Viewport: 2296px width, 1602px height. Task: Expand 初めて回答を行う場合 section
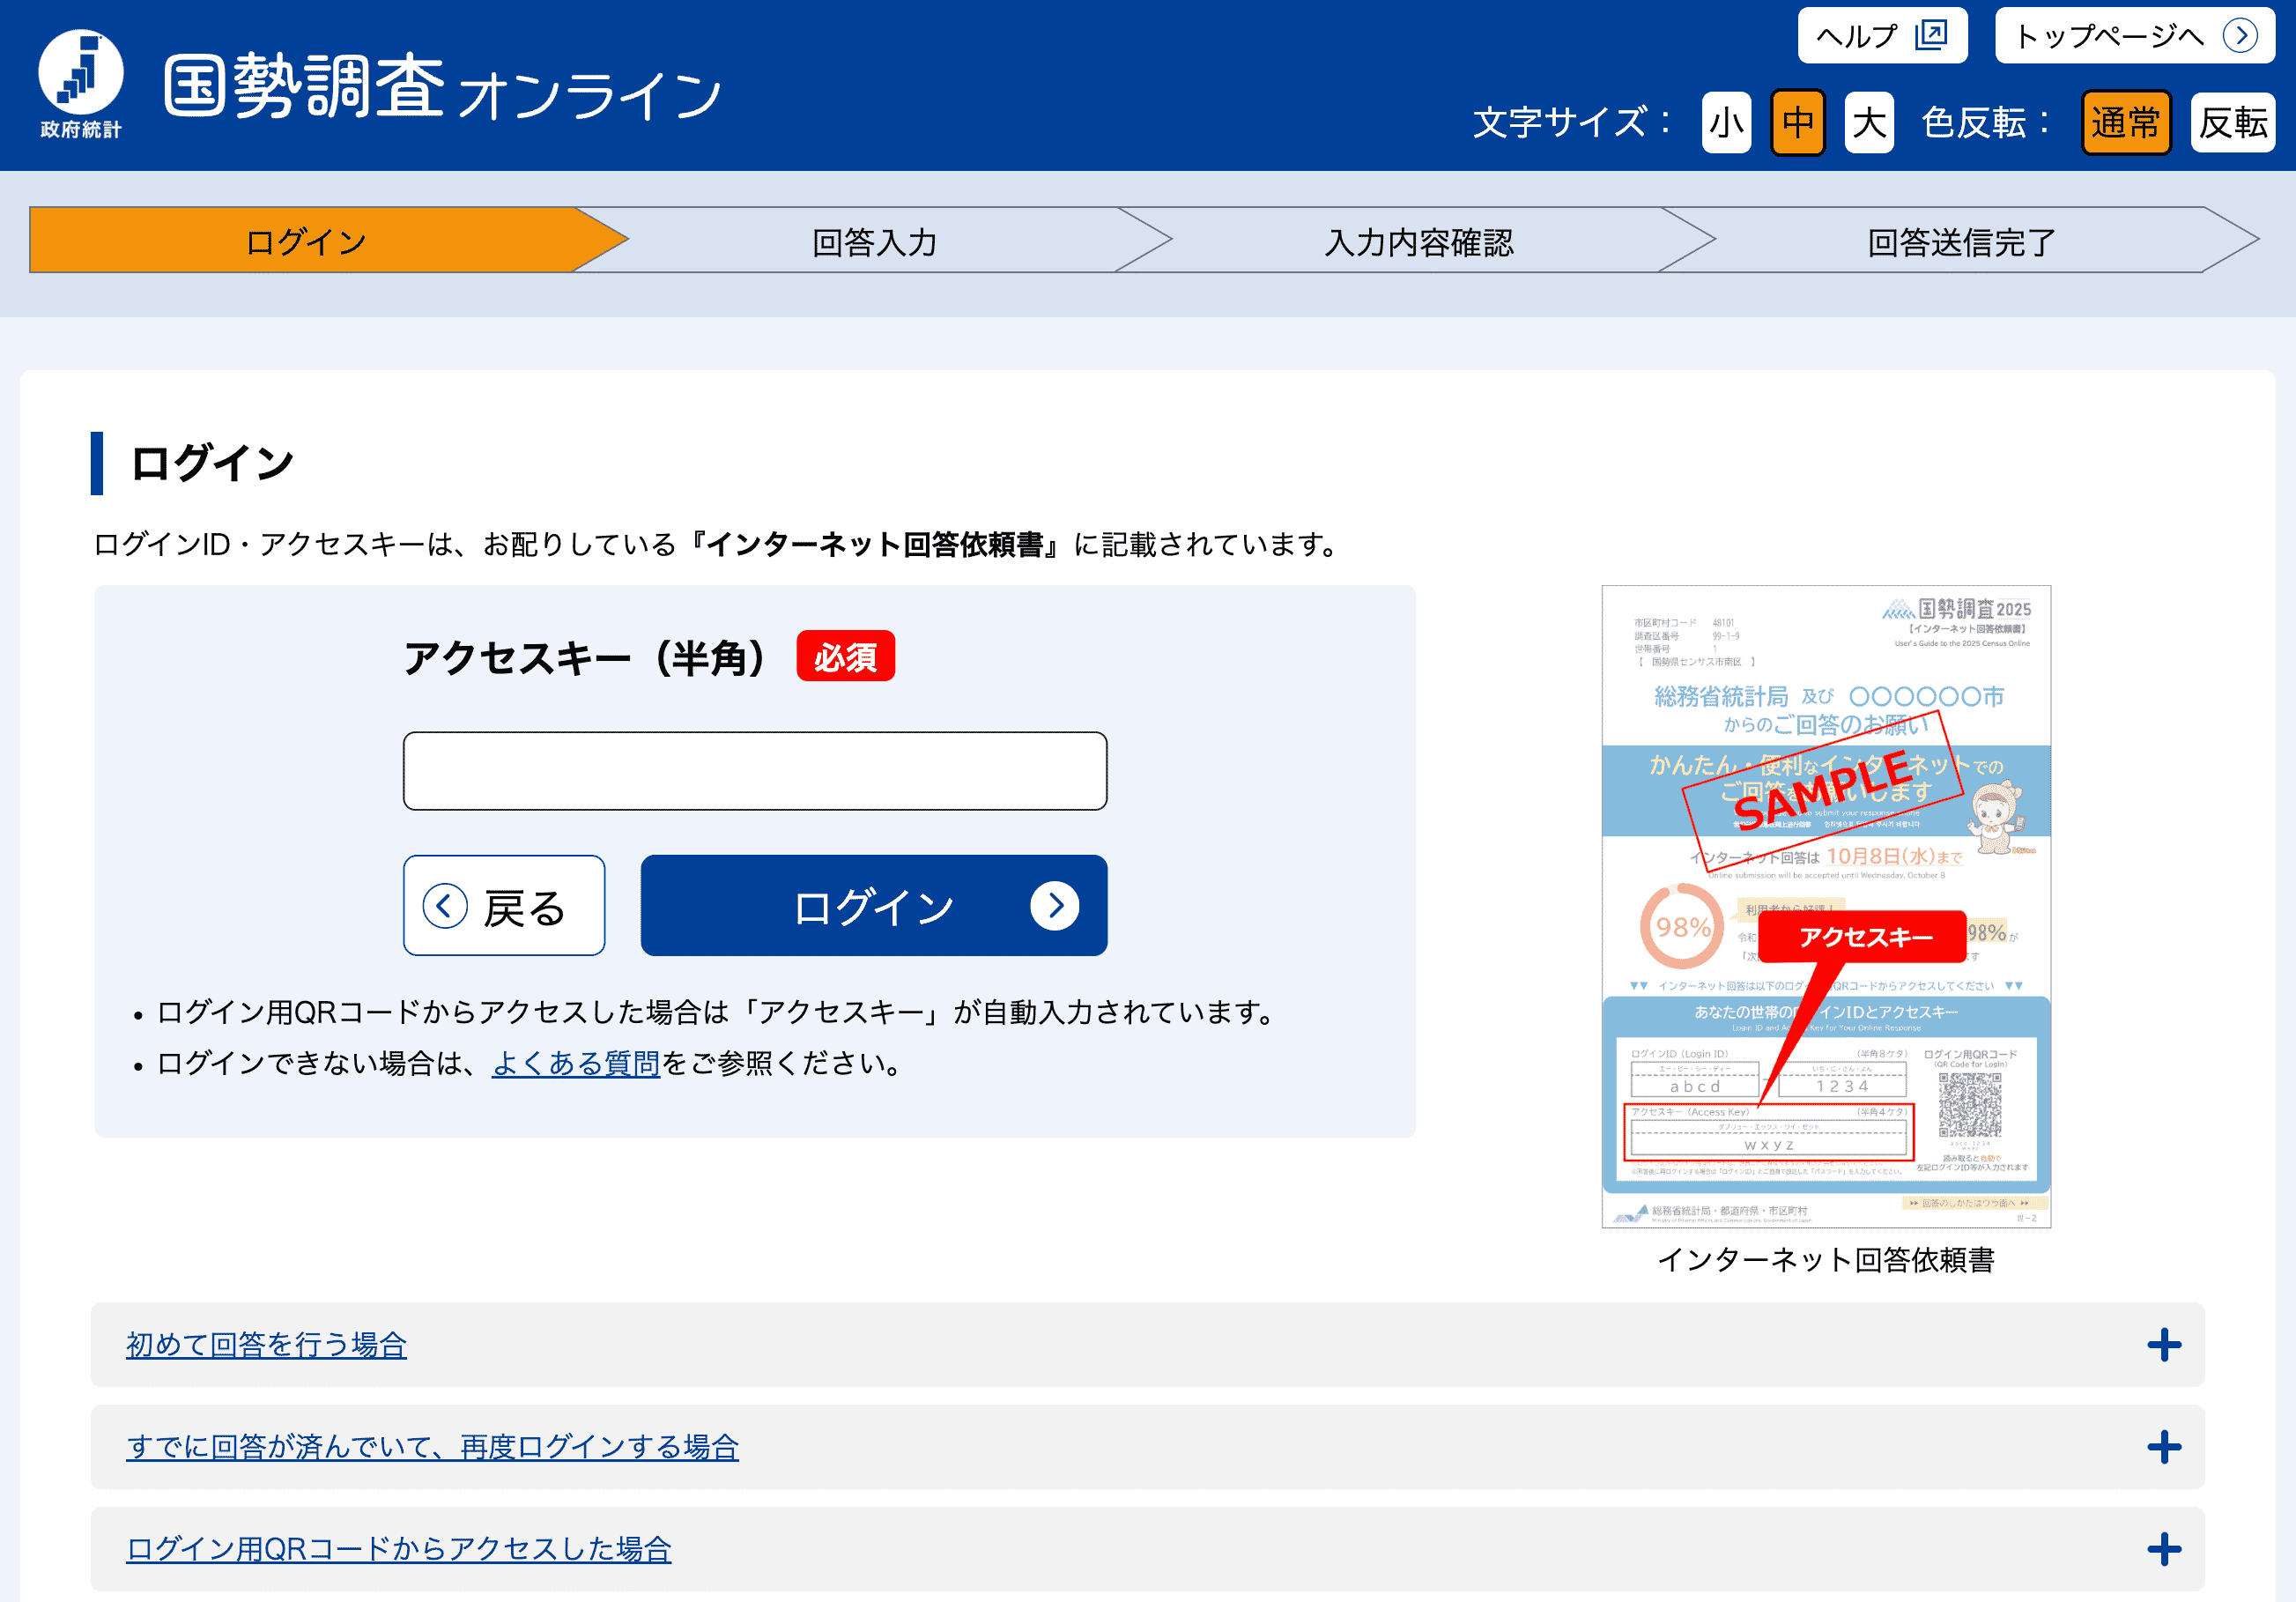[x=266, y=1345]
